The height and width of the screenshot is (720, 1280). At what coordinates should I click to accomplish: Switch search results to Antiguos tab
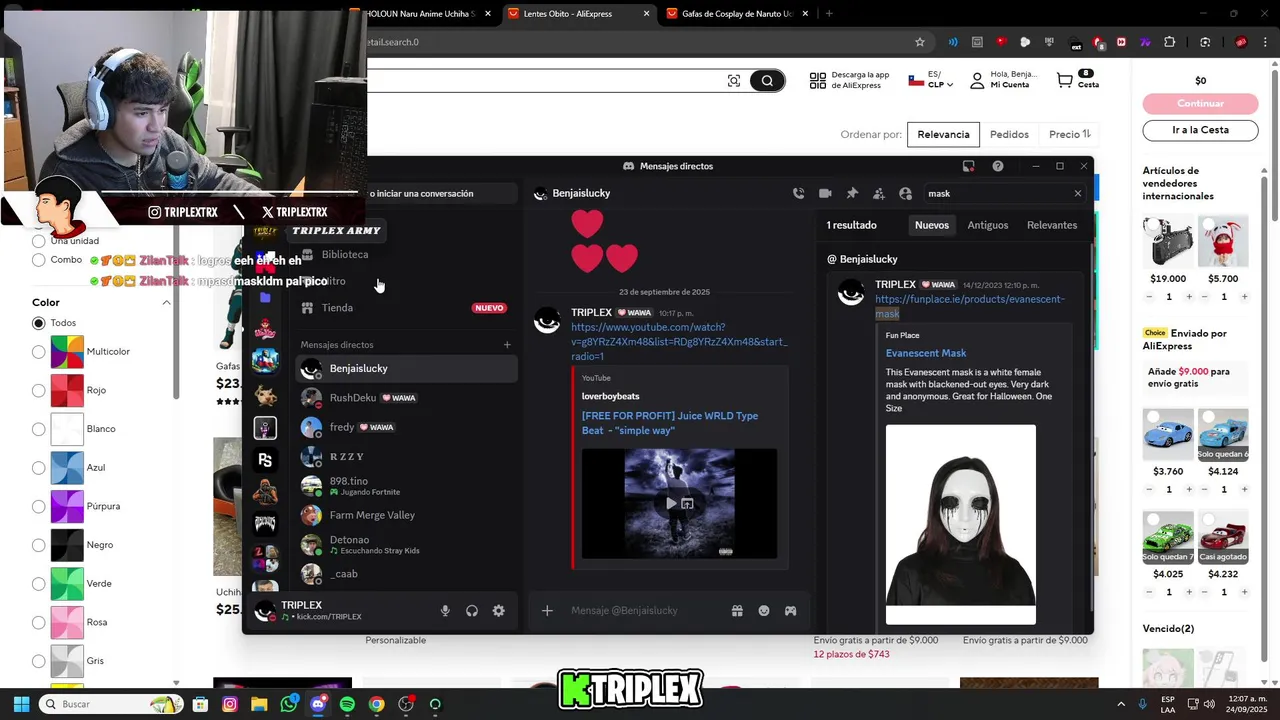[987, 225]
